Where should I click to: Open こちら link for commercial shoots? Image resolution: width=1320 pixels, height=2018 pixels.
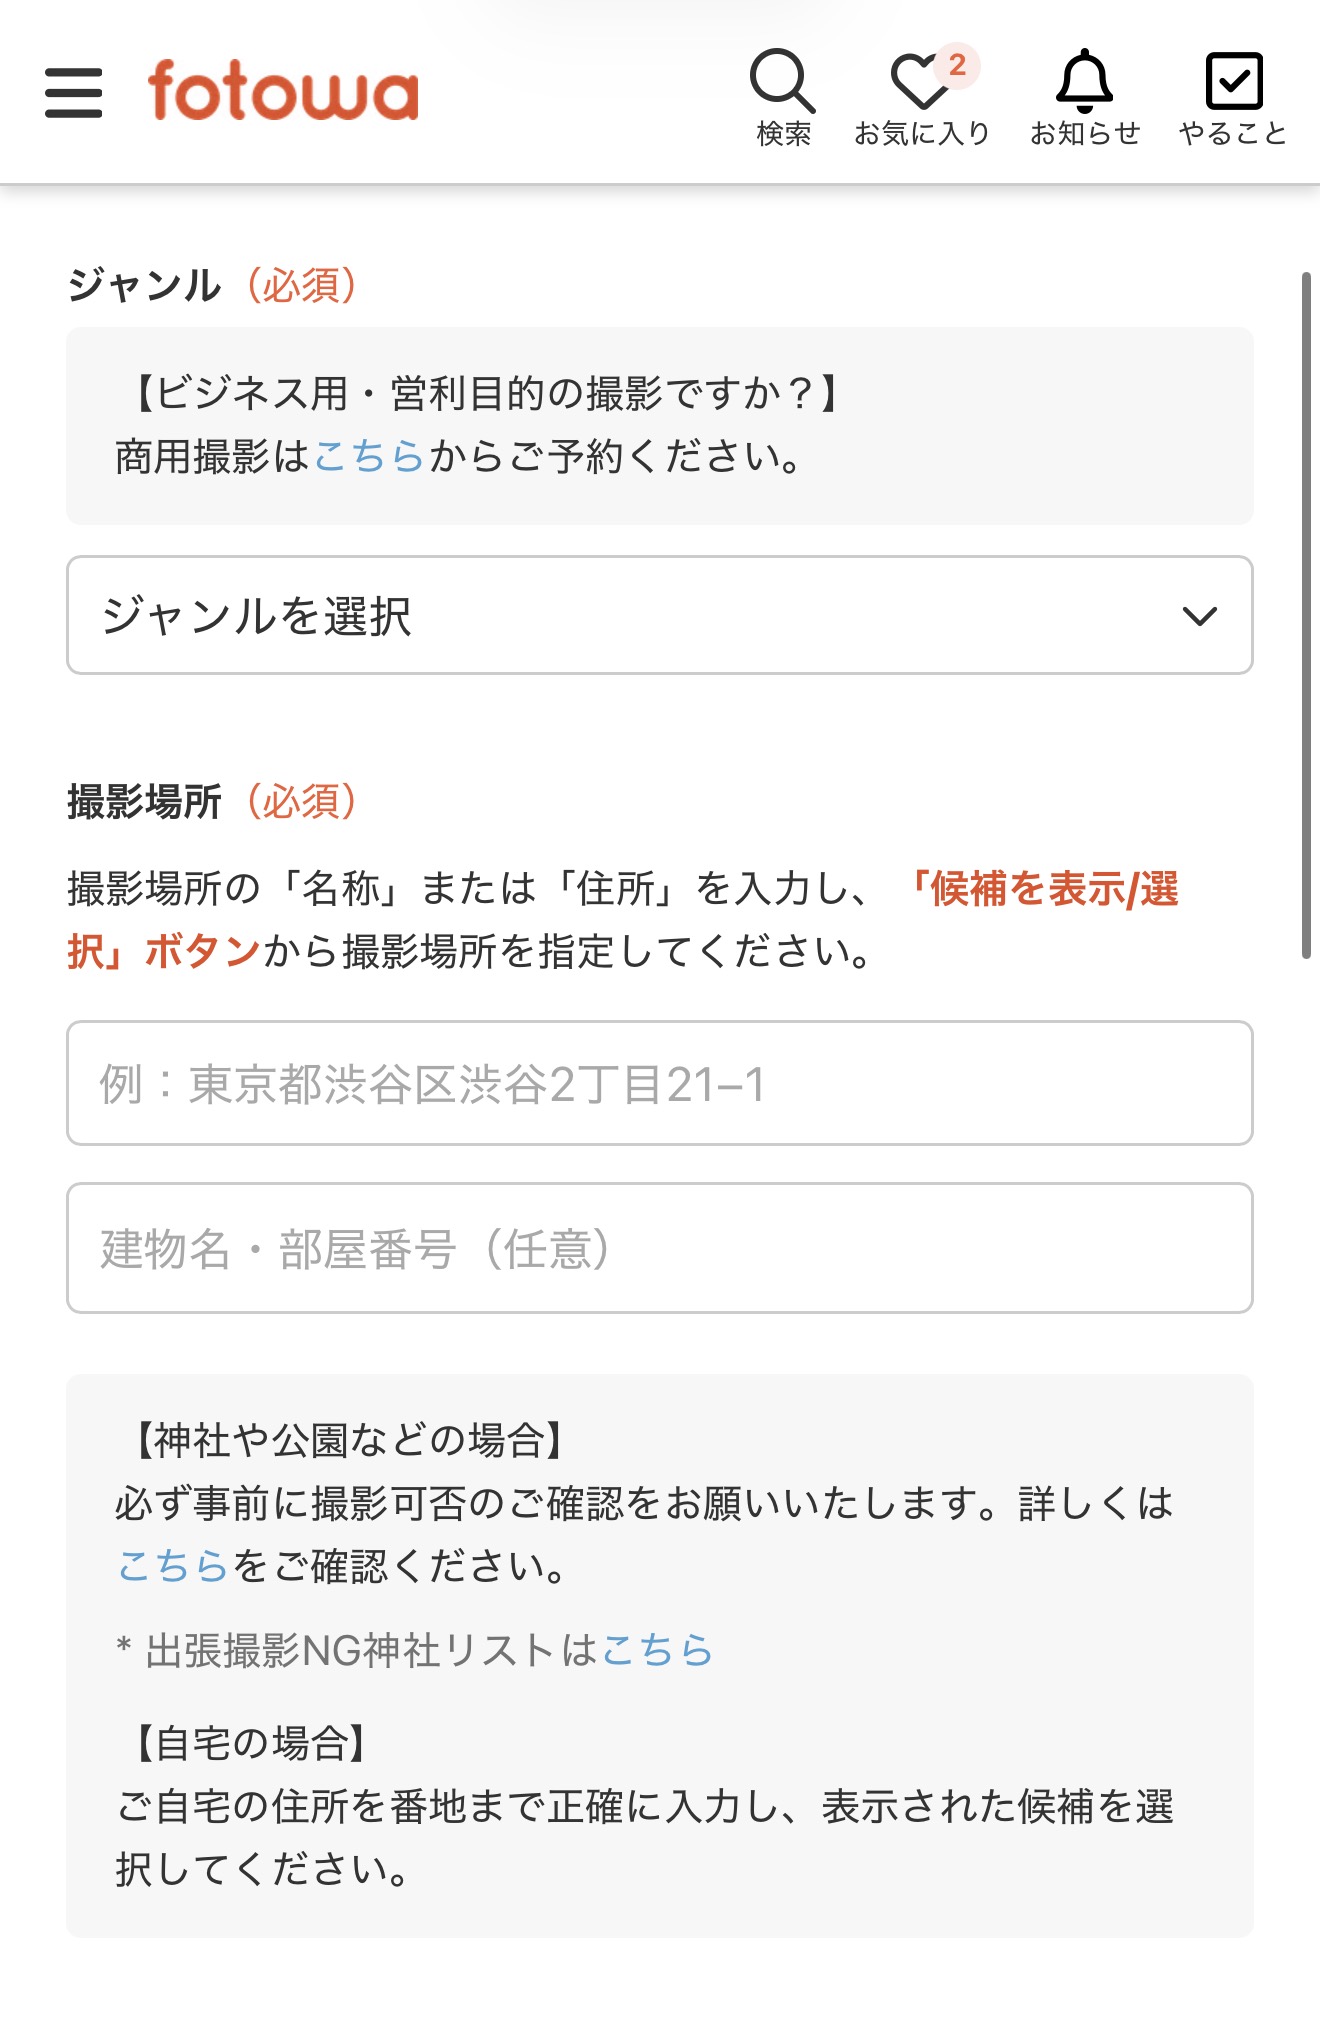point(370,458)
